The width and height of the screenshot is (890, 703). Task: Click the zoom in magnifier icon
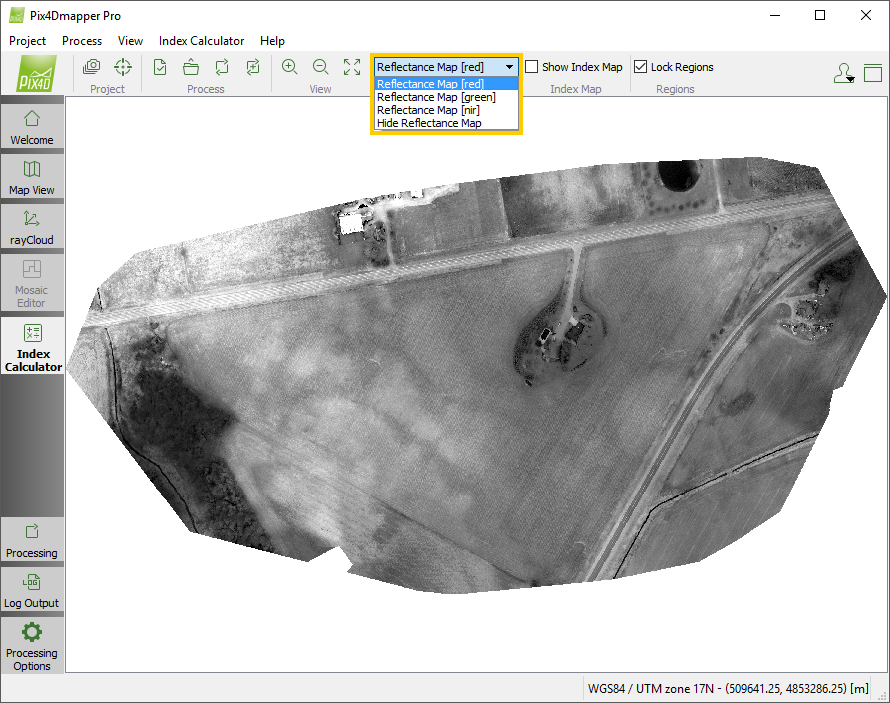pyautogui.click(x=290, y=67)
